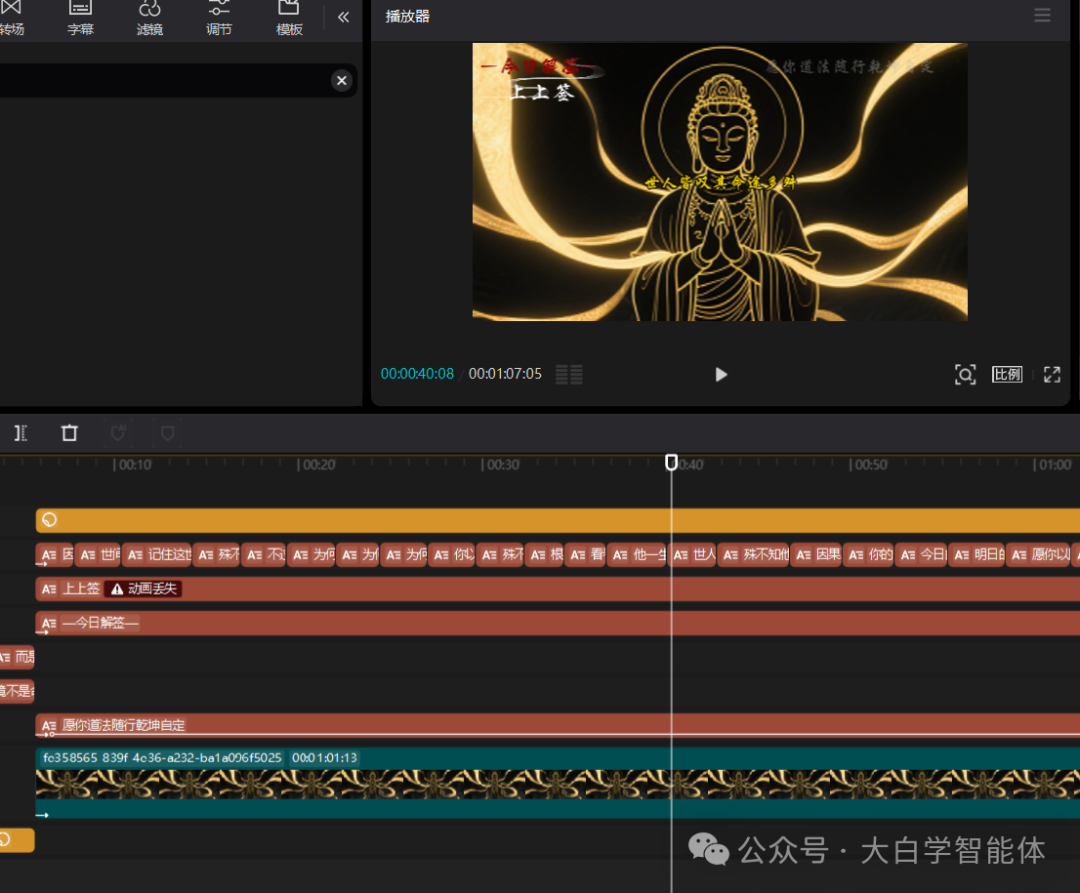Click the 动画丢失 warning badge
The height and width of the screenshot is (893, 1080).
pos(144,589)
